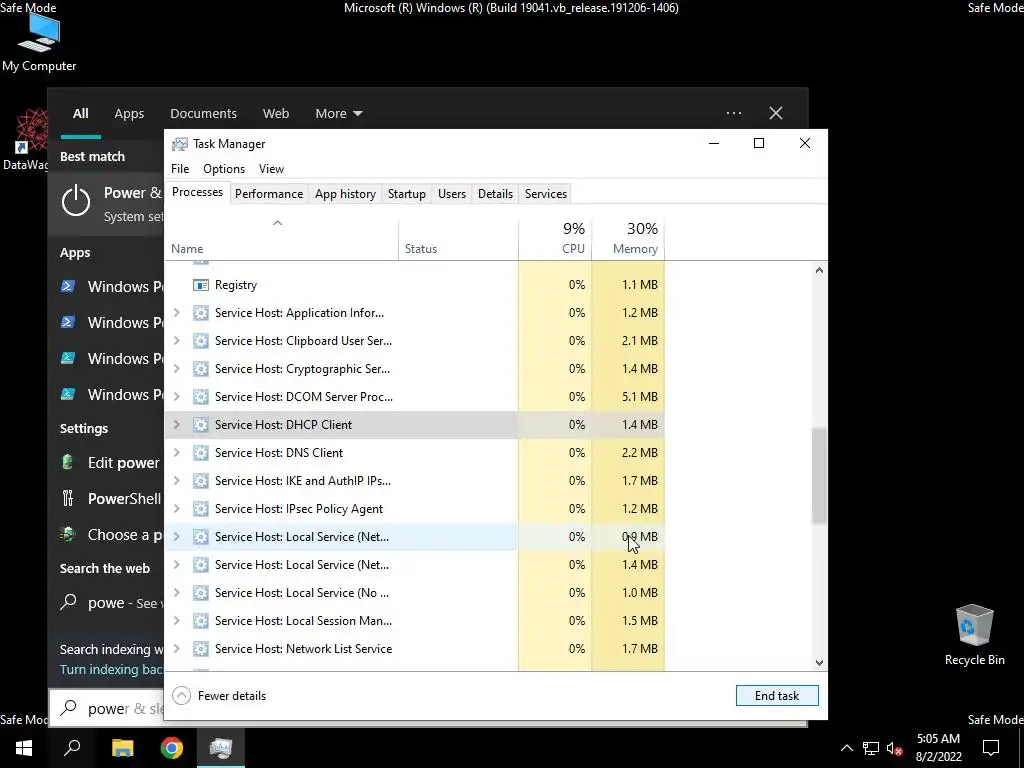
Task: Sort processes by the Memory column
Action: 628,238
